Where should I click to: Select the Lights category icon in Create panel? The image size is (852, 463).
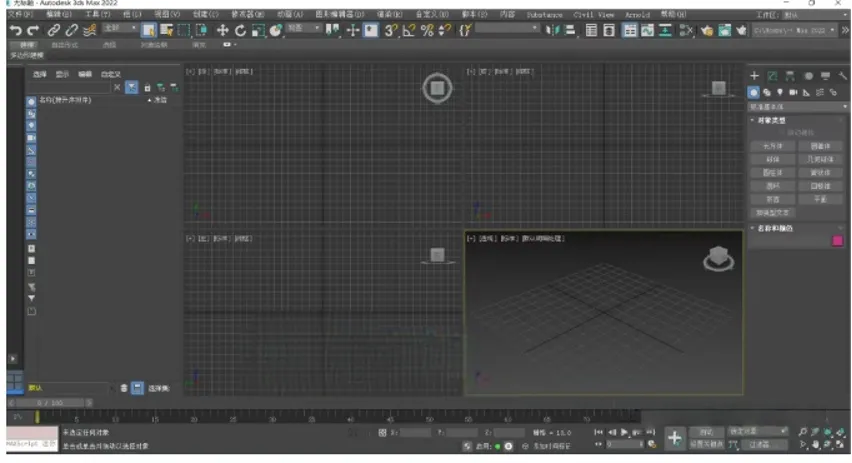[x=780, y=92]
